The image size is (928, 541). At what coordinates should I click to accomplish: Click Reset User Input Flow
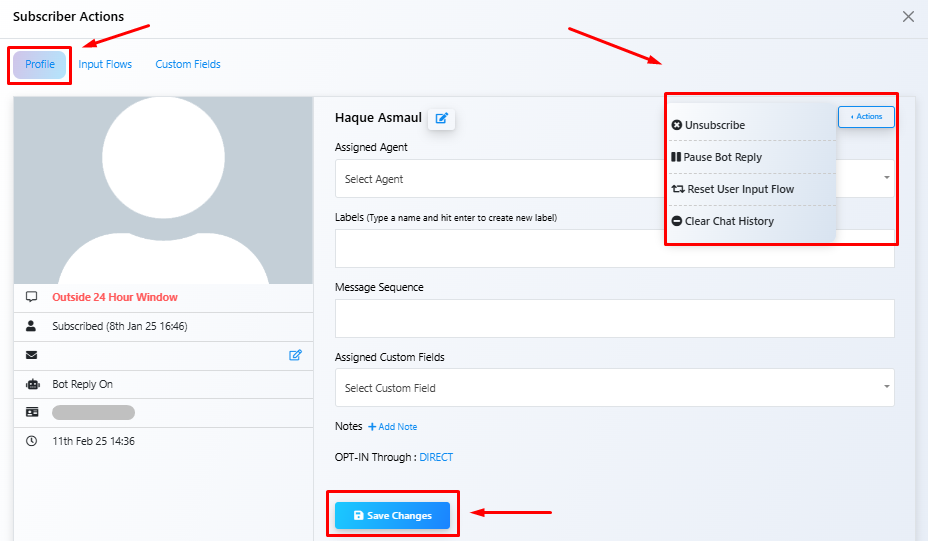click(740, 190)
